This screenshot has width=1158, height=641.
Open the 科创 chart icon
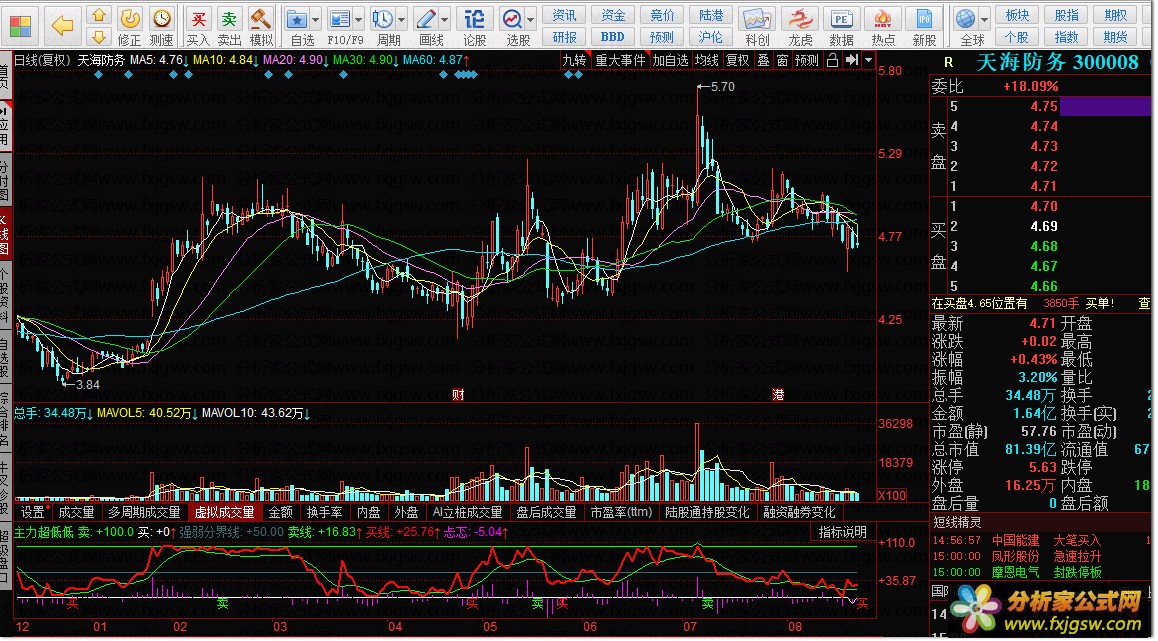tap(757, 19)
